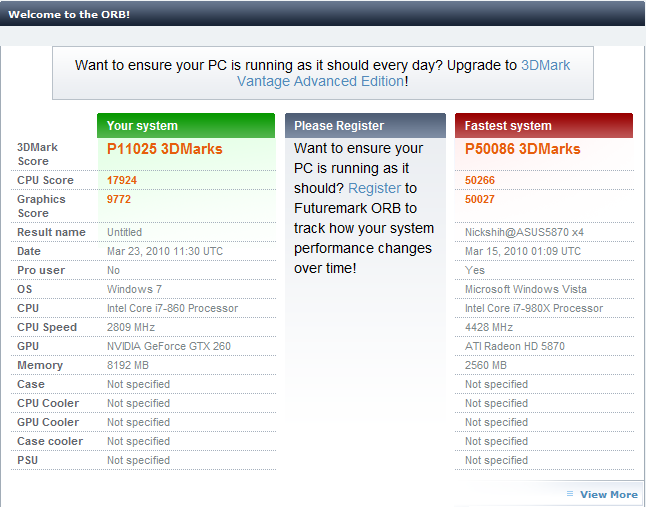Viewport: 646px width, 507px height.
Task: Click the GPU Cooler row label
Action: [x=48, y=422]
